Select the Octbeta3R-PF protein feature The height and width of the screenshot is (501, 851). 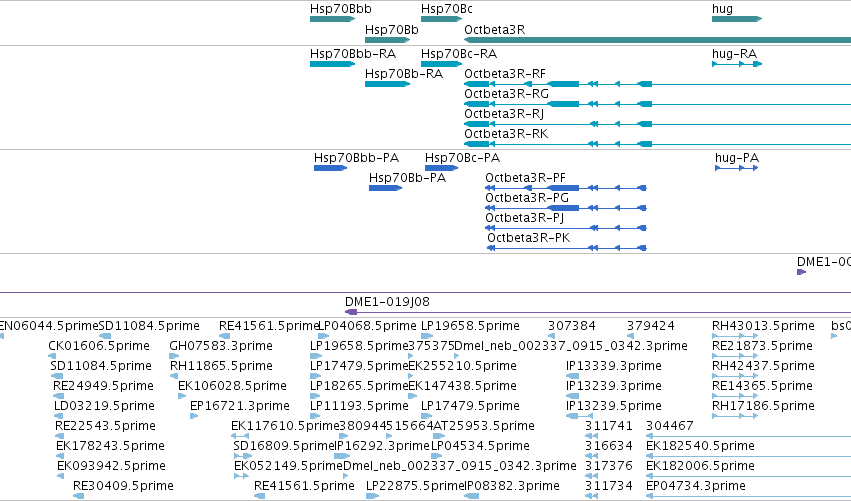tap(567, 188)
